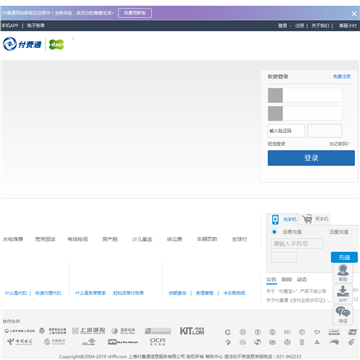Open the 付费宝+ 产品下线公告 notice
Image resolution: width=360 pixels, height=360 pixels.
[x=296, y=291]
